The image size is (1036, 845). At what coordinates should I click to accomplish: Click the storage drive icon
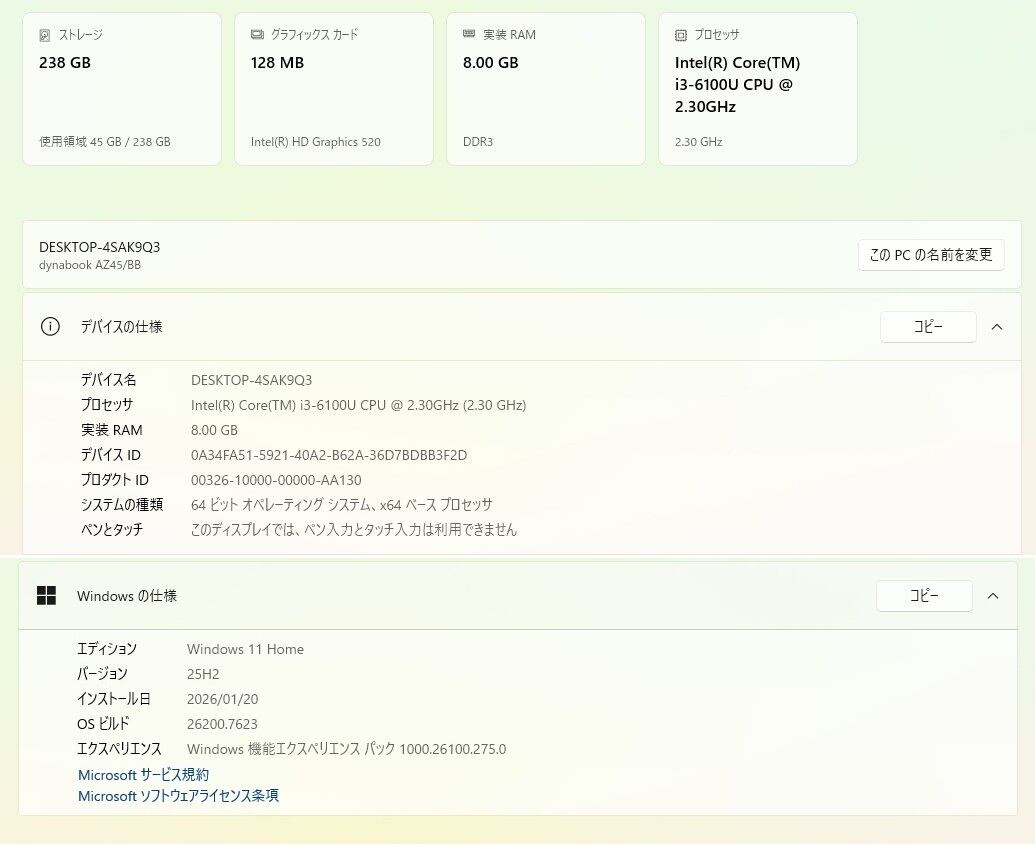[45, 35]
